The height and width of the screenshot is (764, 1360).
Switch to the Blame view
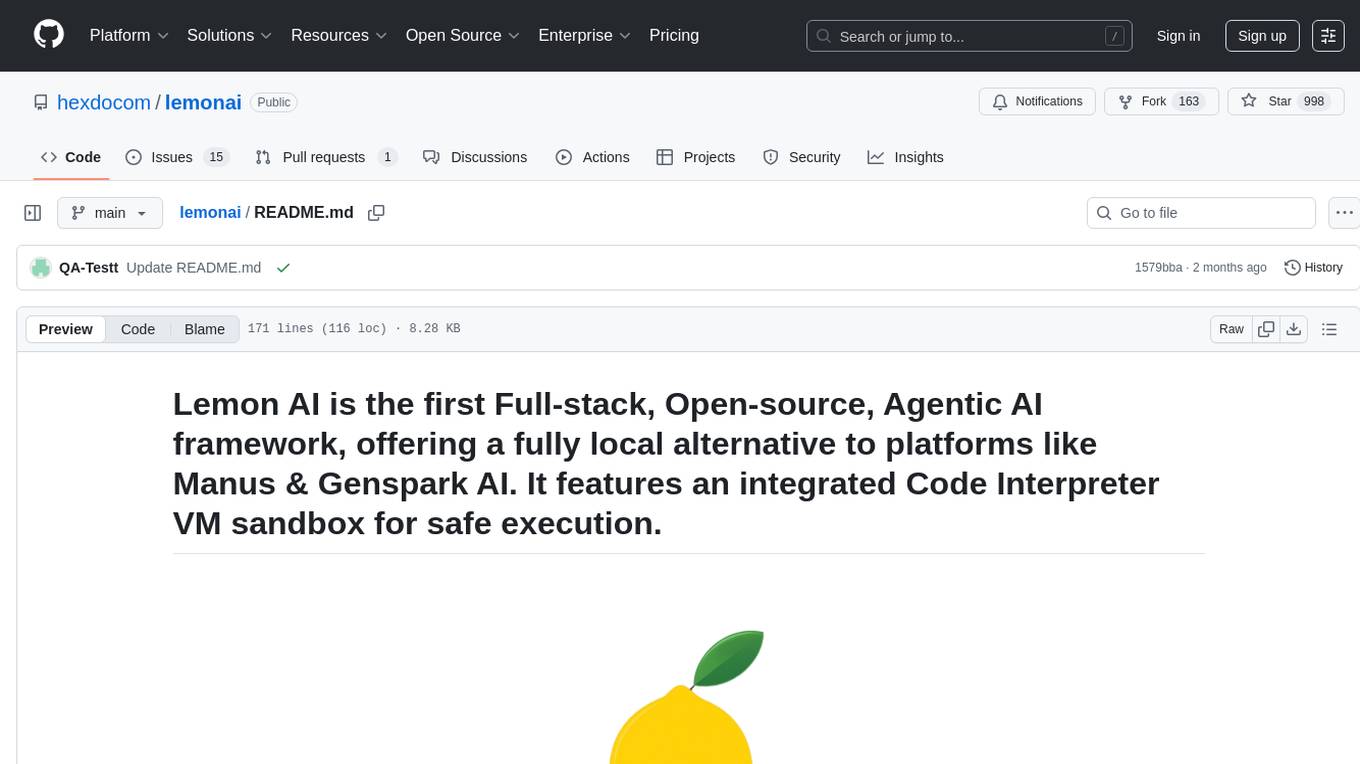205,329
